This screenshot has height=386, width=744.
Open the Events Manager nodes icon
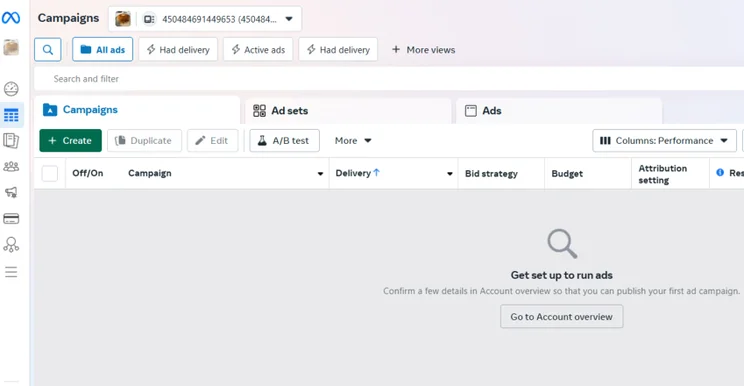(11, 245)
